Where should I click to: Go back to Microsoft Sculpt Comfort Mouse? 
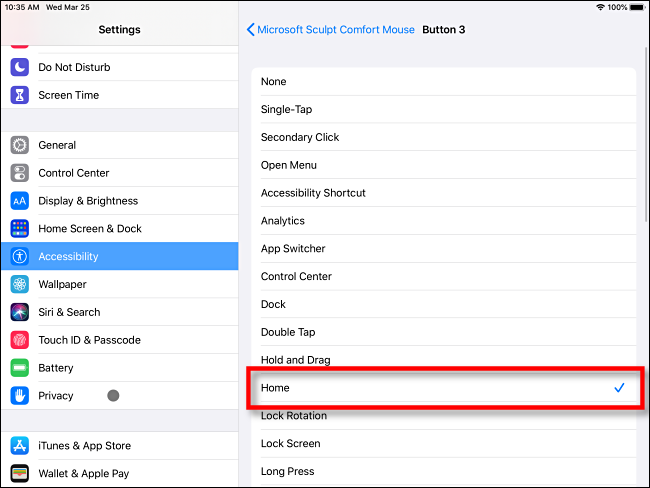[331, 30]
